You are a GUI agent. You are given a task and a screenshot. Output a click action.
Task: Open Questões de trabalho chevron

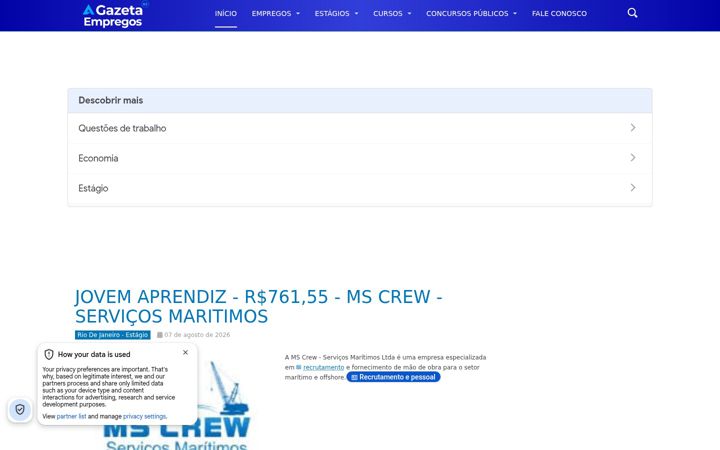point(633,128)
